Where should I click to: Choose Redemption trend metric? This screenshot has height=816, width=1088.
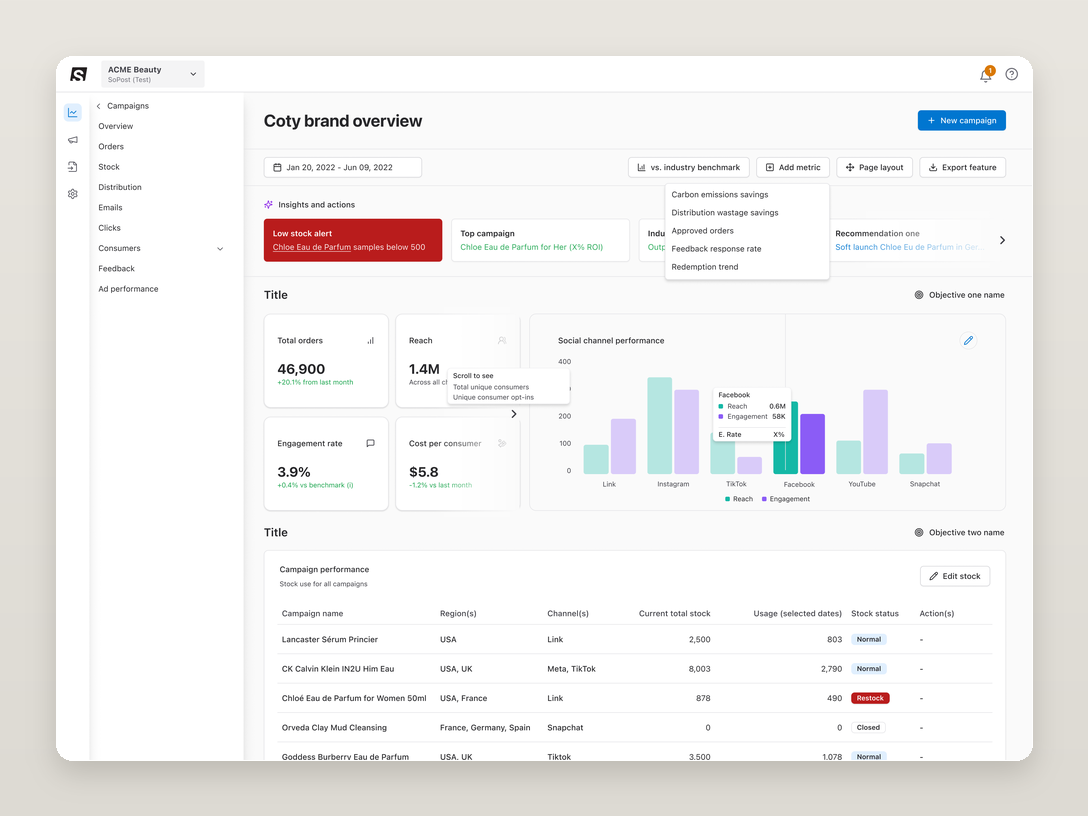(704, 267)
